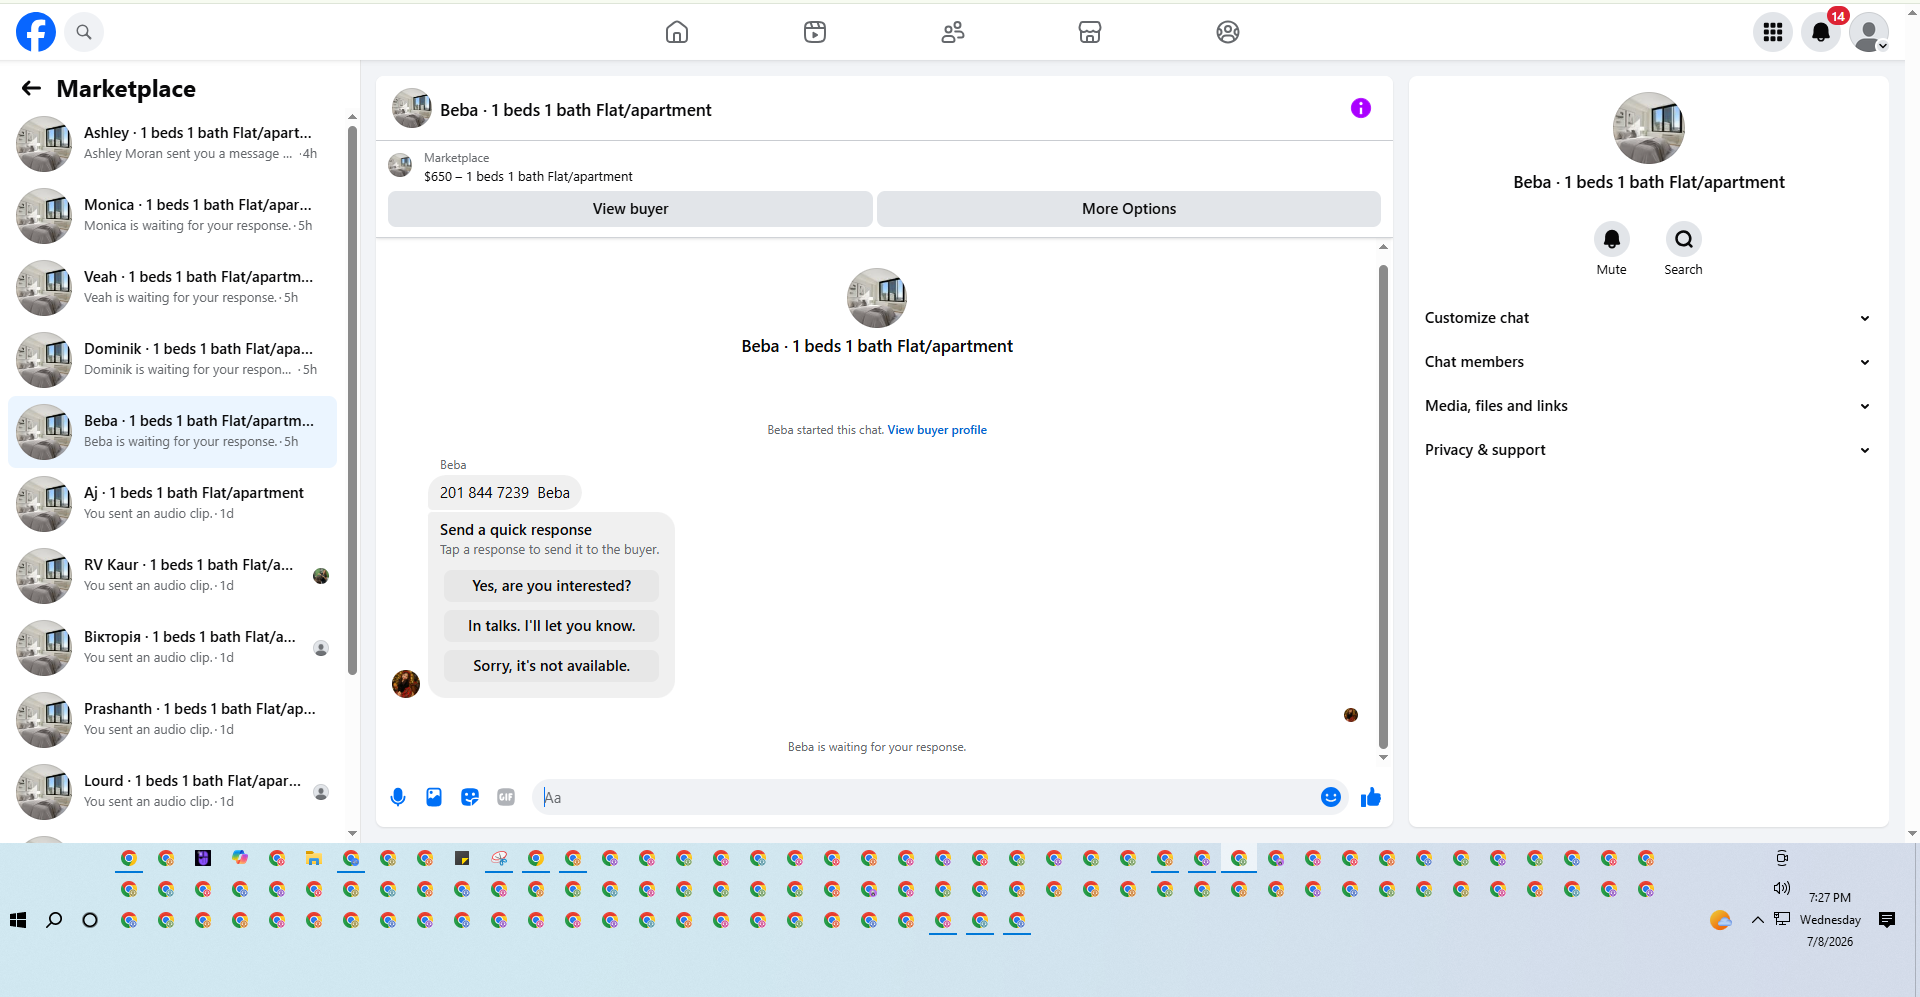Open Dominik's apartment conversation

pos(172,360)
